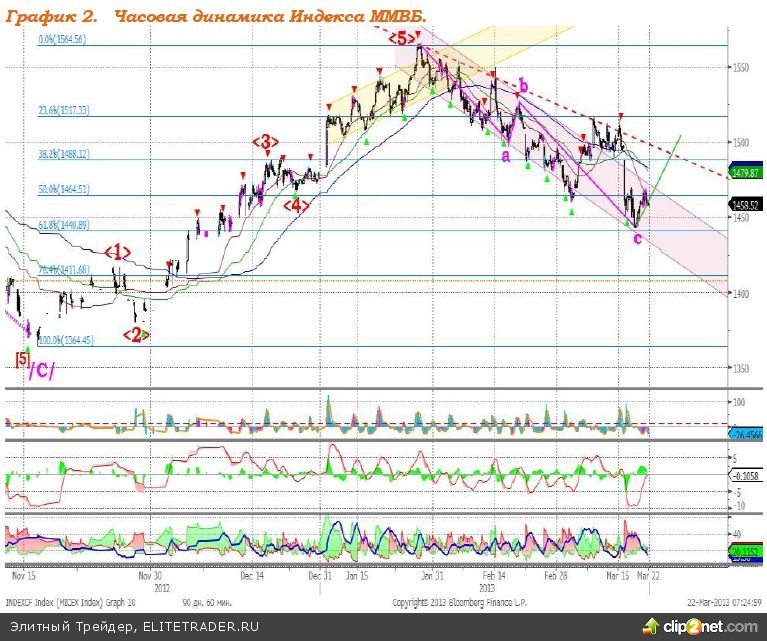The width and height of the screenshot is (767, 641).
Task: Click the wave <3> label marker
Action: click(266, 142)
